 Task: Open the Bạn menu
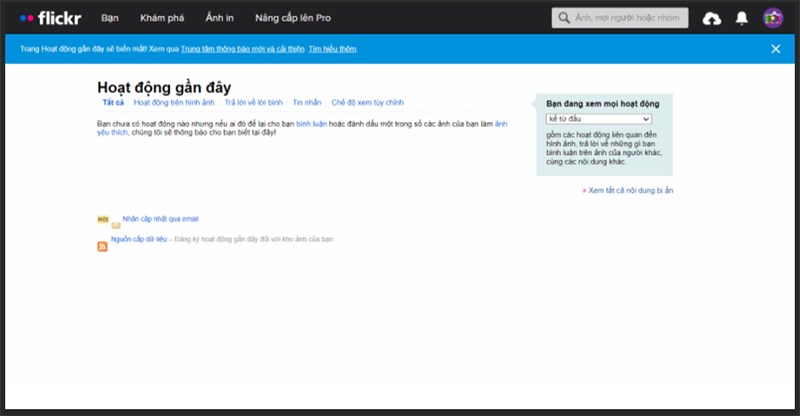[110, 18]
